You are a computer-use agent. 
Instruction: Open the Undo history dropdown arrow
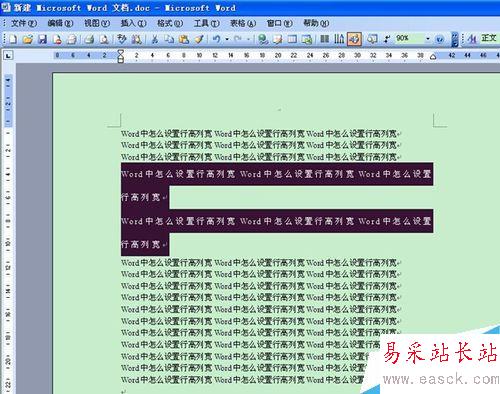227,39
